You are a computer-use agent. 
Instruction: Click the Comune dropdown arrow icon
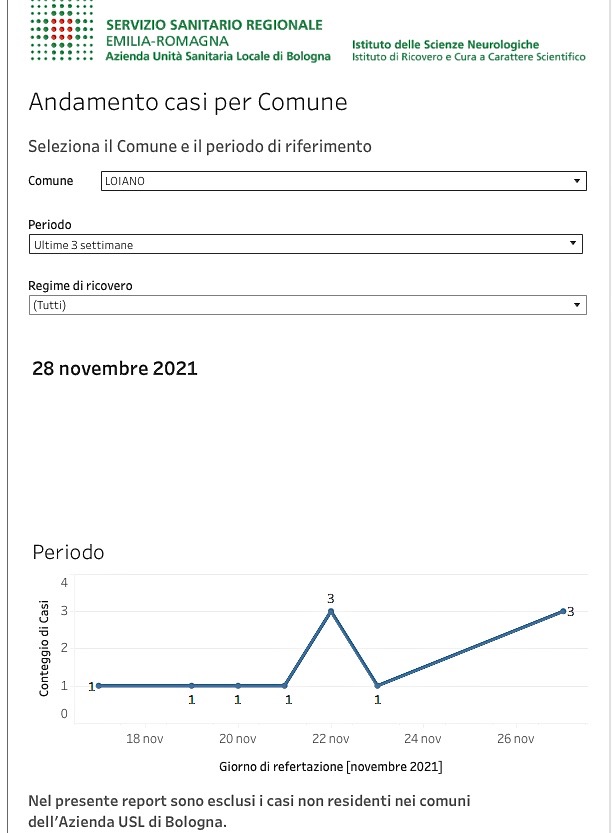577,181
